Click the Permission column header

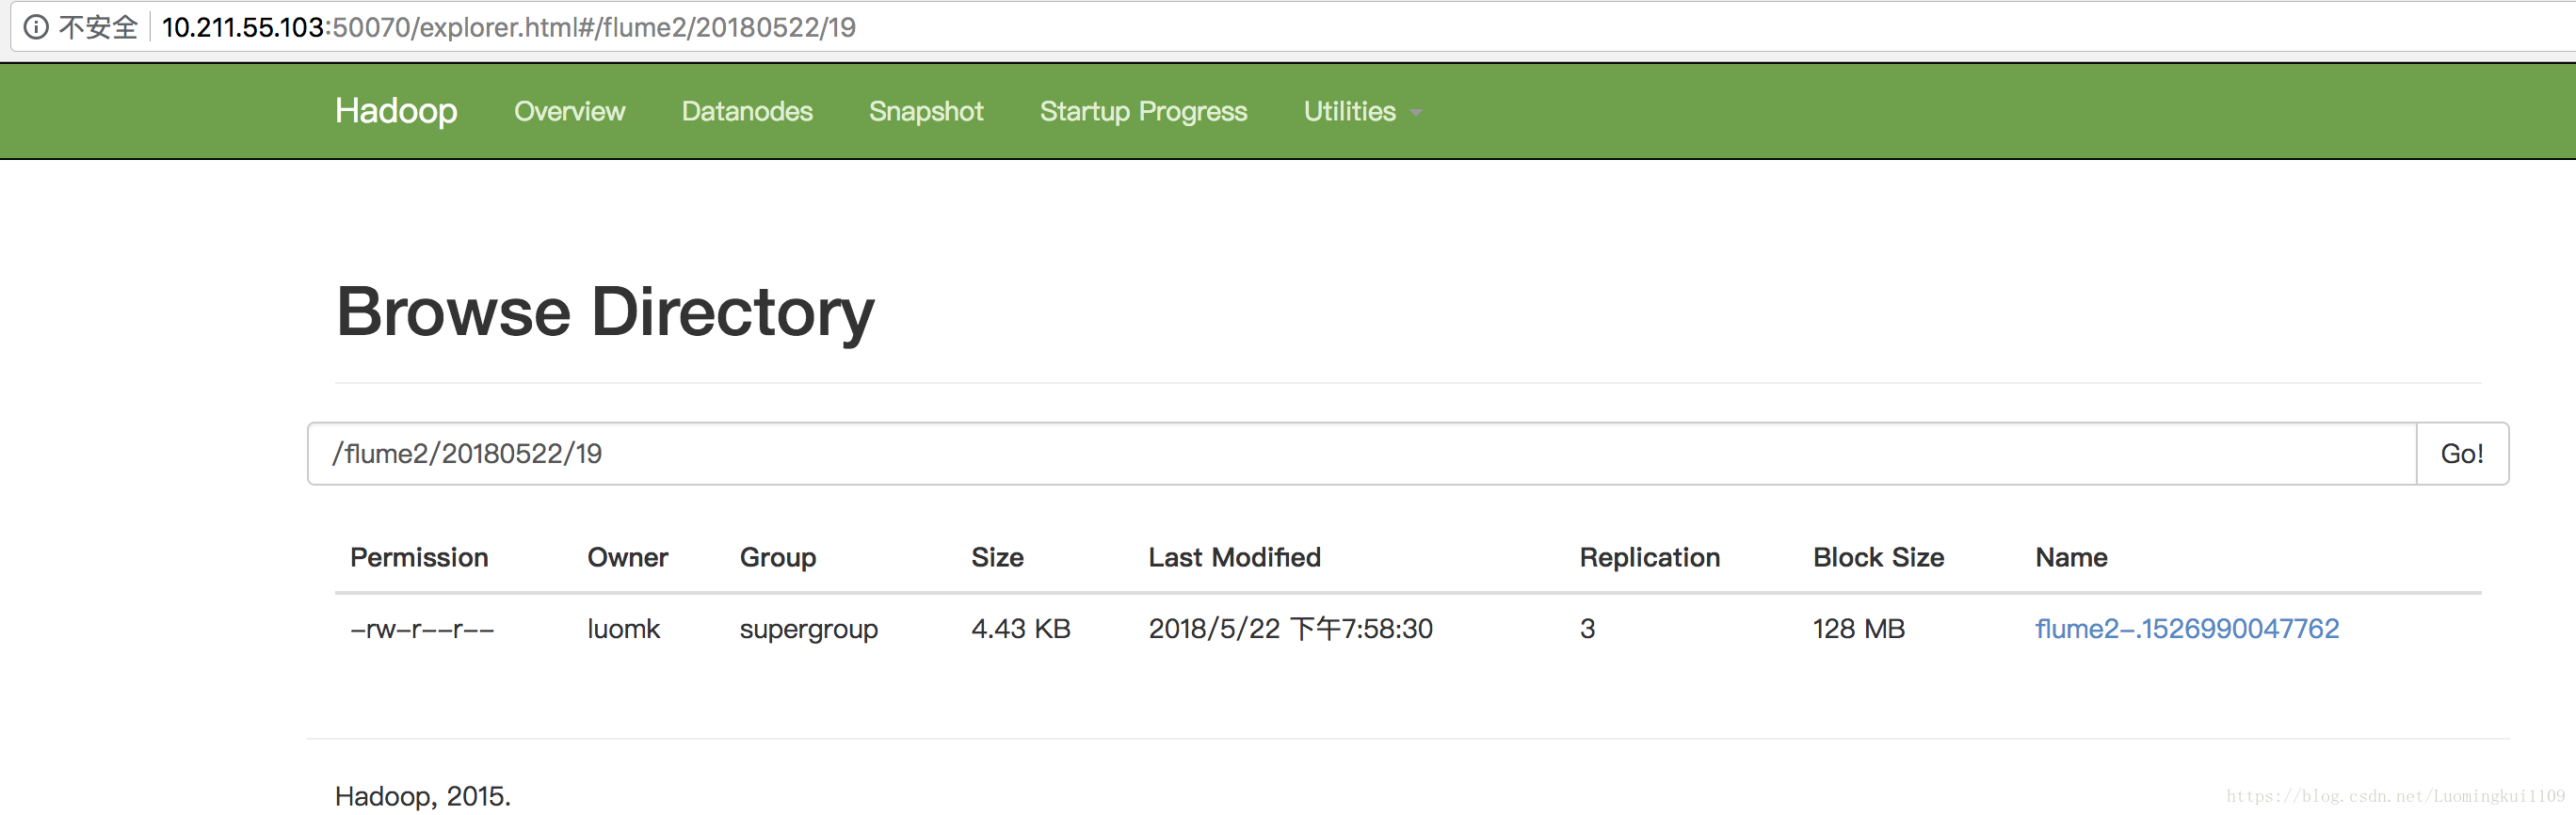point(419,558)
